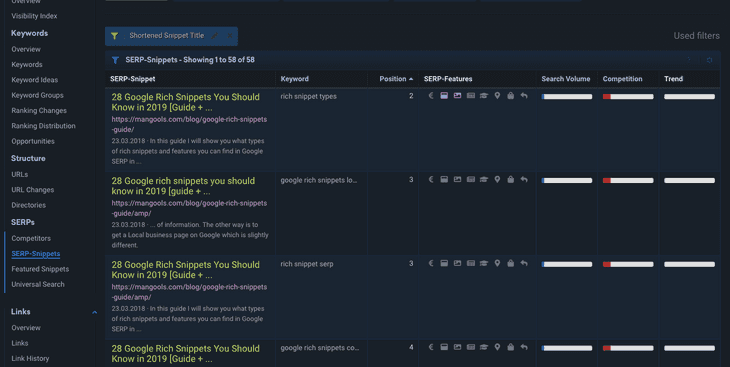Click the graduation cap icon in first row
Screen dimensions: 730x367
(484, 96)
